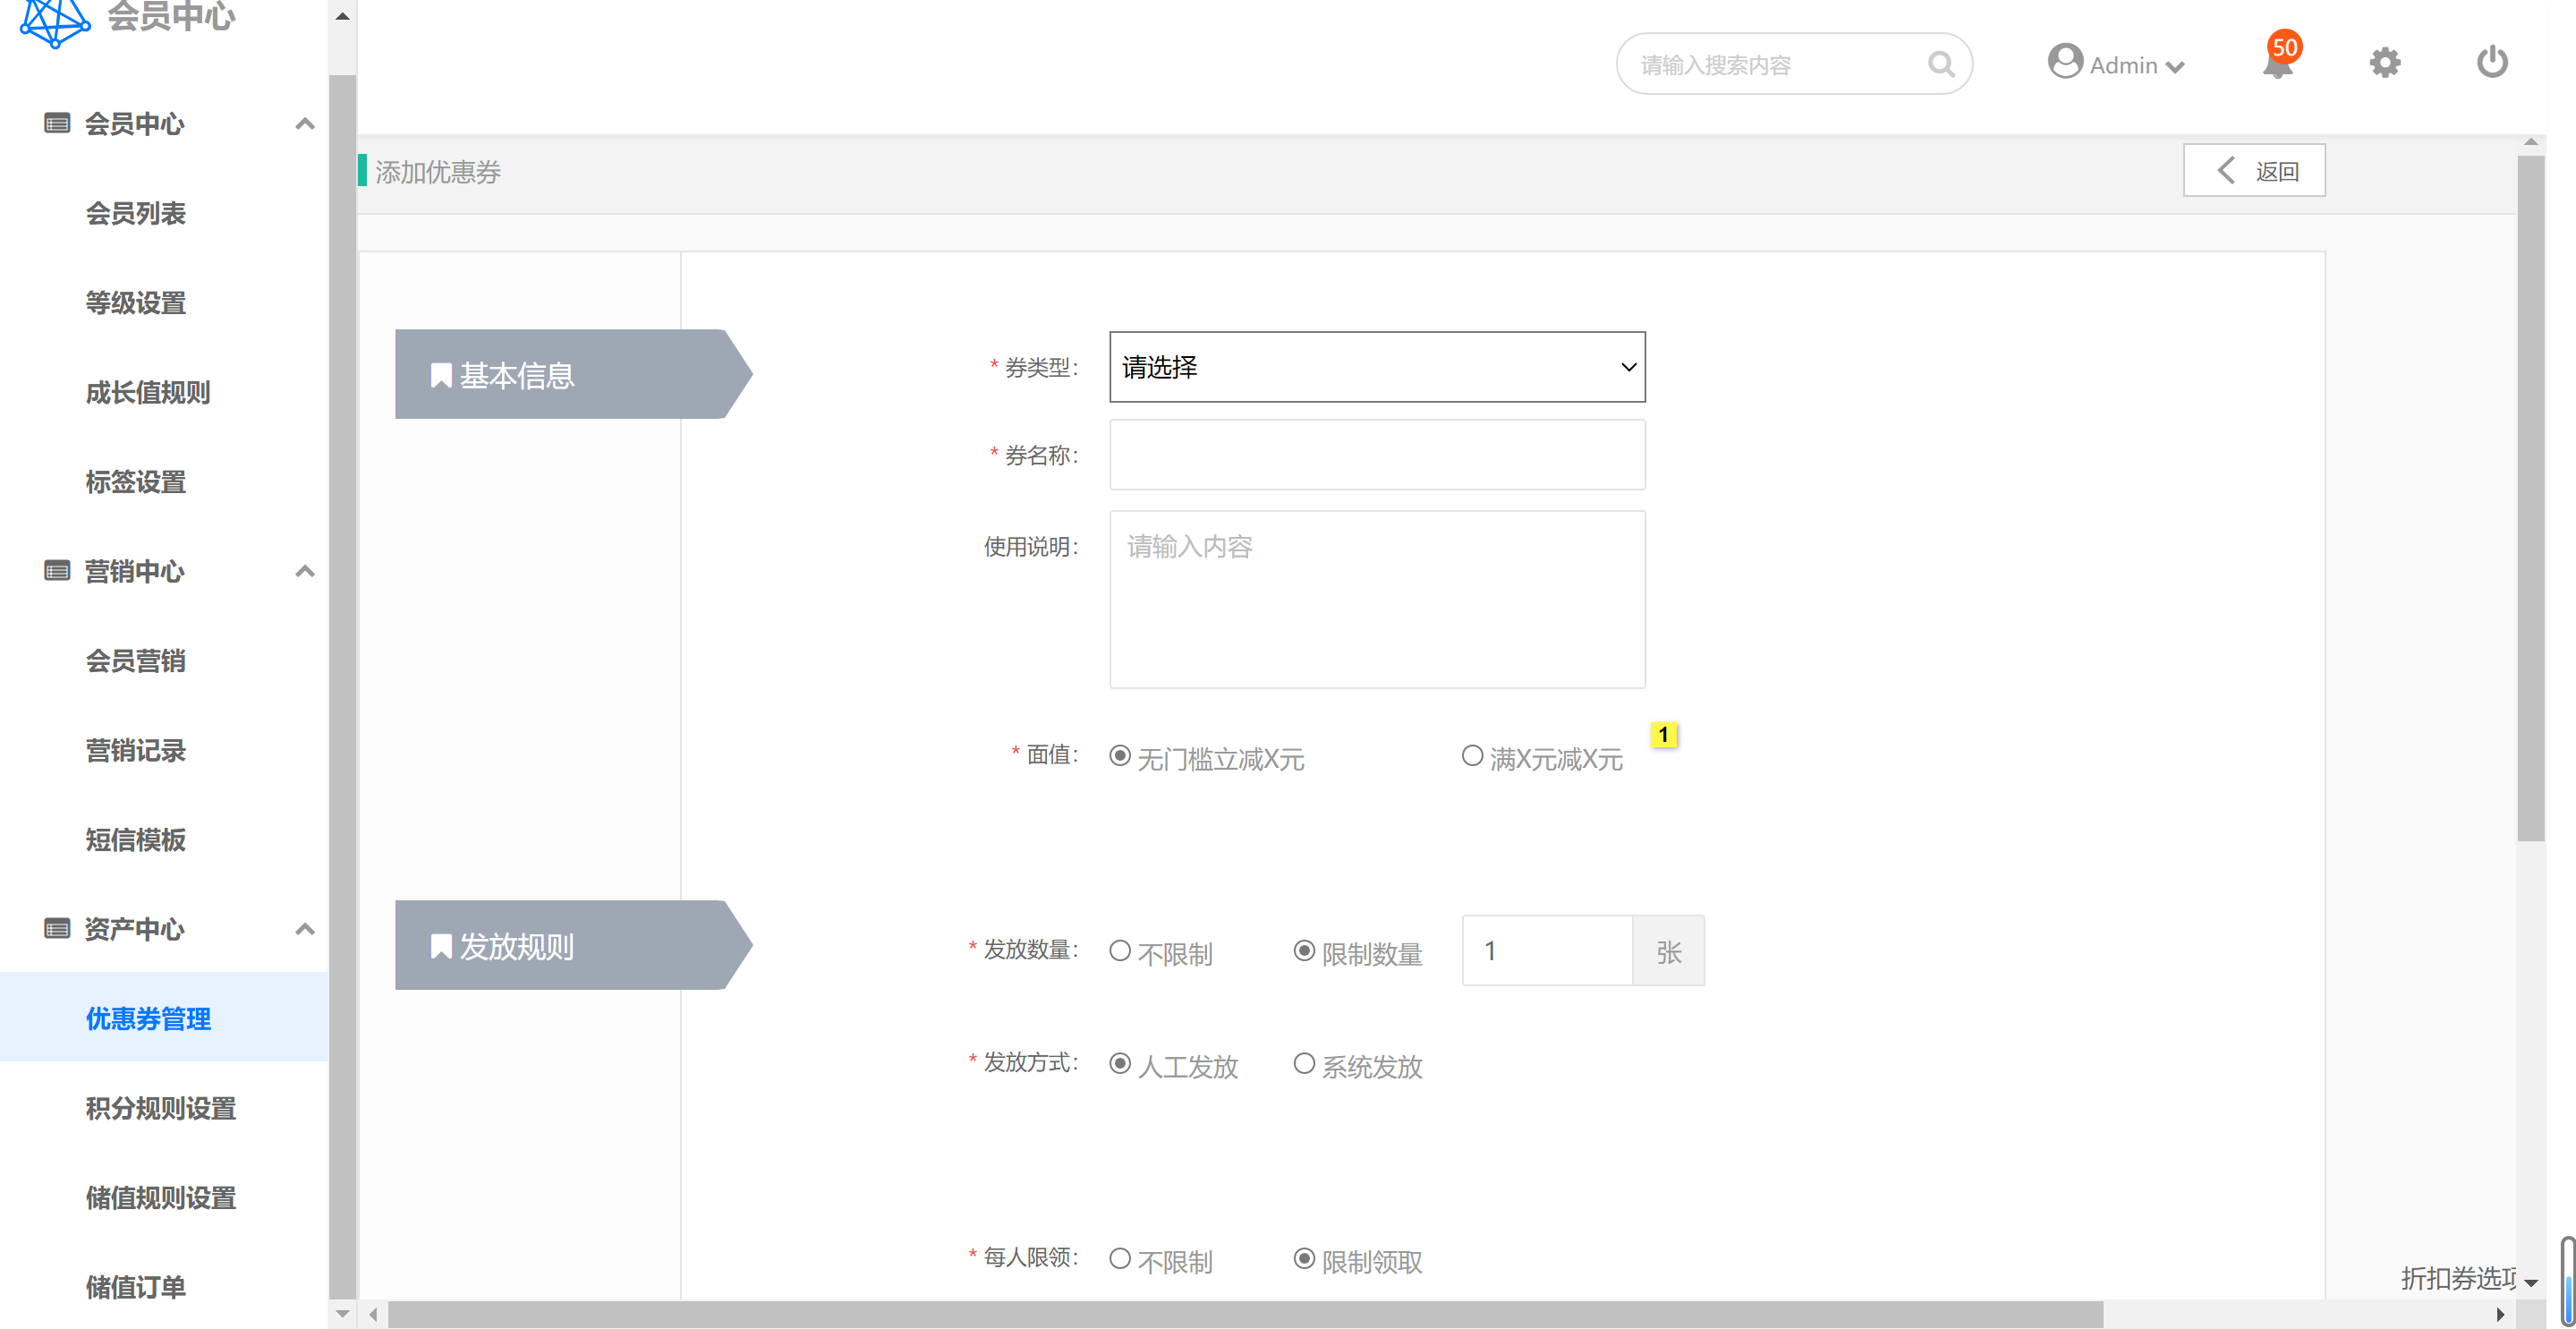Click the 使用说明 text area
Image resolution: width=2576 pixels, height=1329 pixels.
pyautogui.click(x=1377, y=599)
